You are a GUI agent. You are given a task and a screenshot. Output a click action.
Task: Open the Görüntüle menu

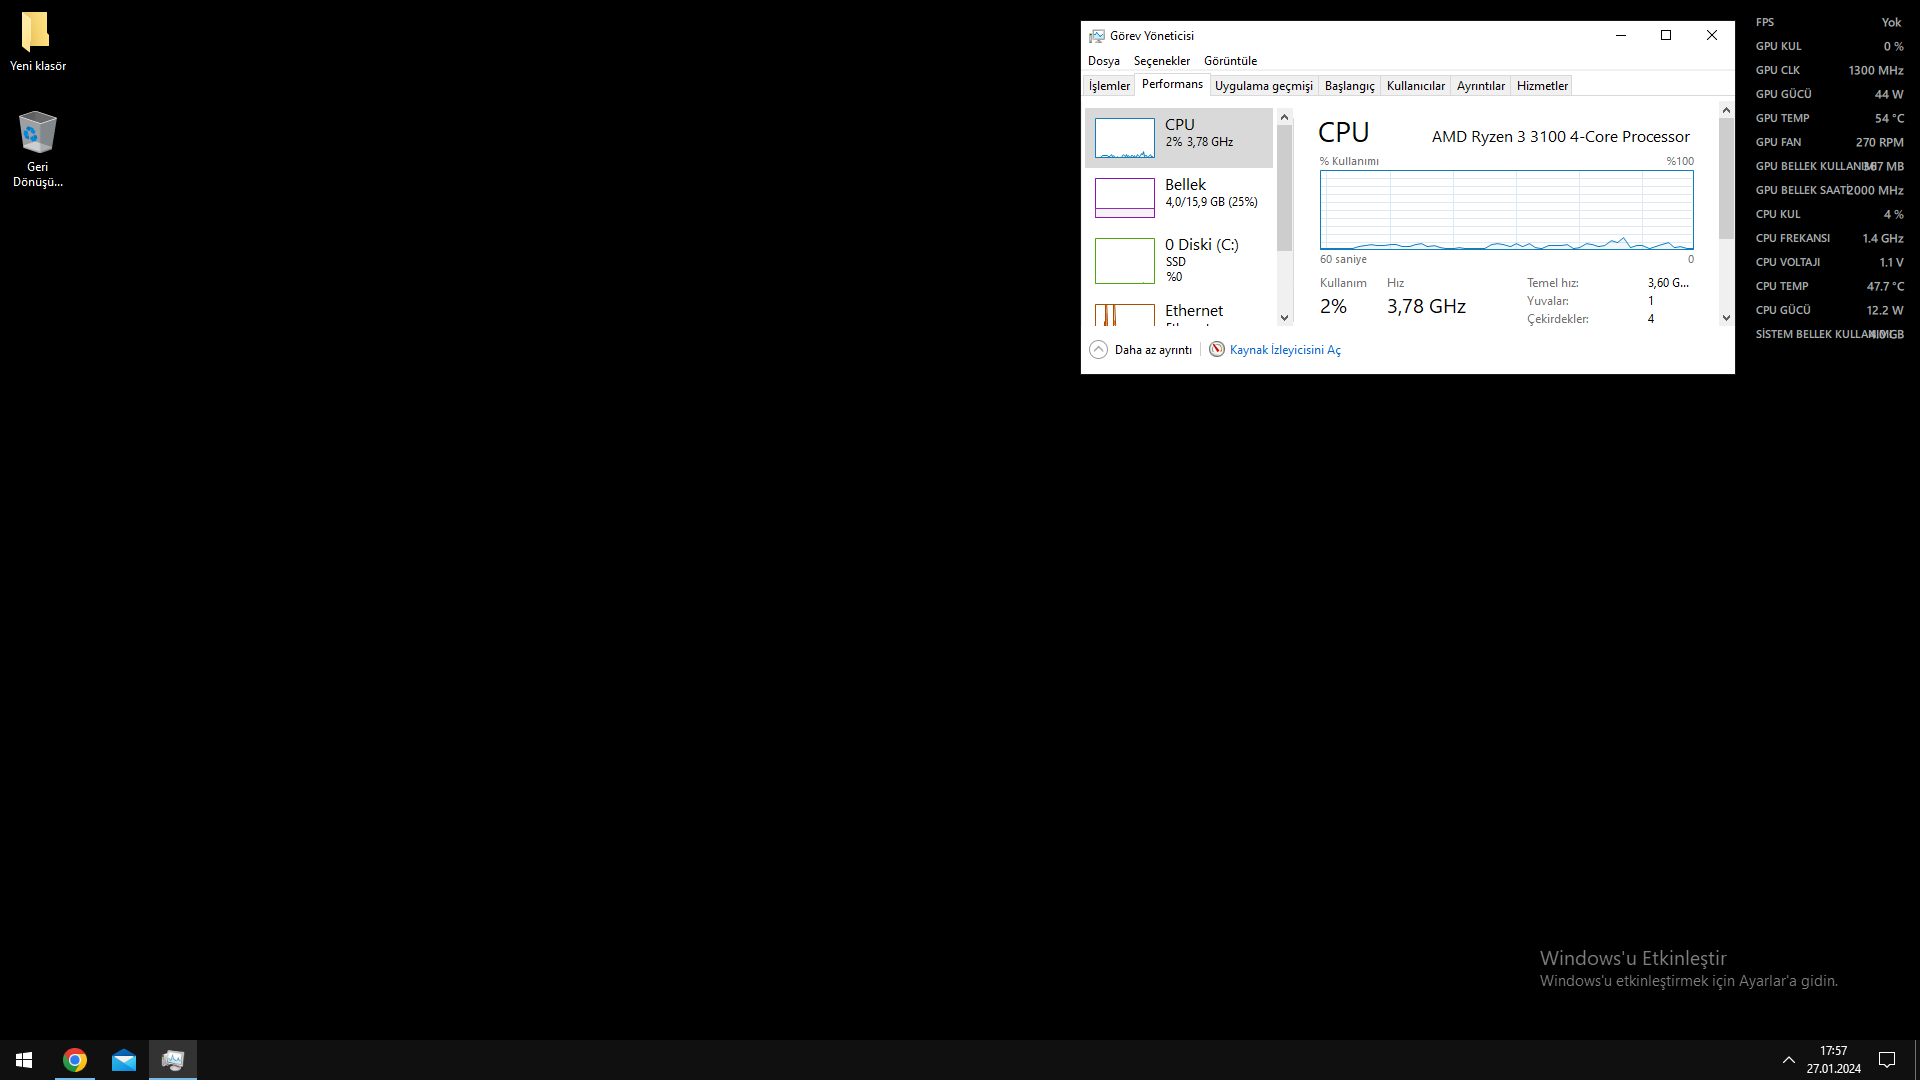coord(1230,61)
